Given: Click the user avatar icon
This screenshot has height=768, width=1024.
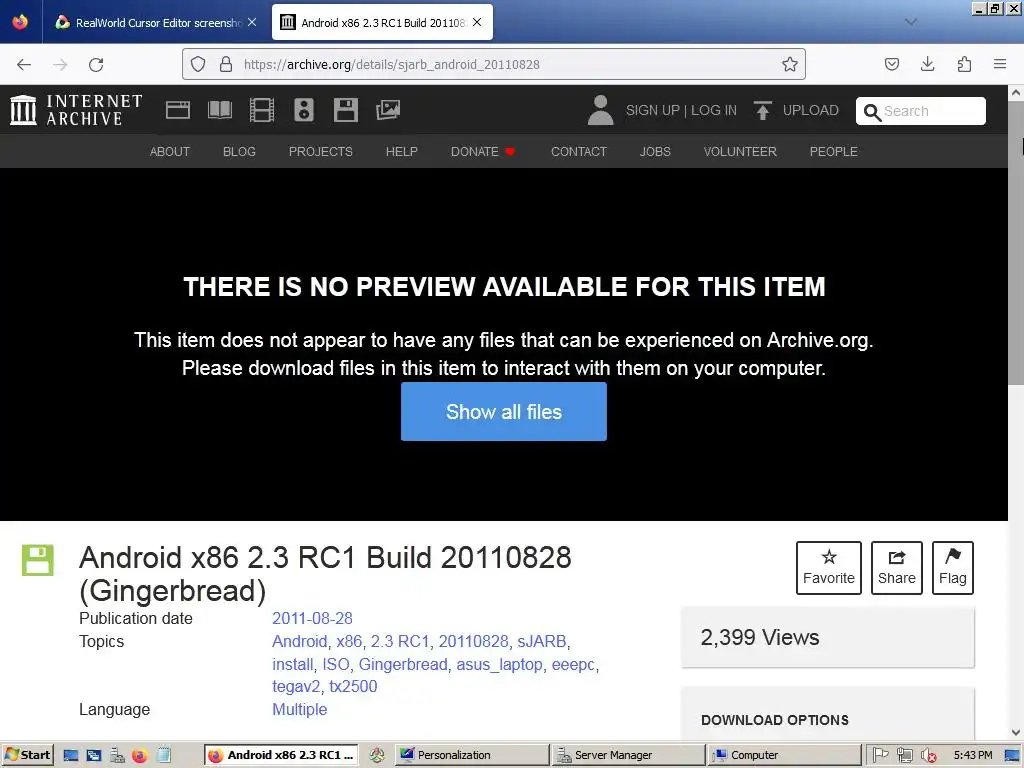Looking at the screenshot, I should [x=600, y=110].
